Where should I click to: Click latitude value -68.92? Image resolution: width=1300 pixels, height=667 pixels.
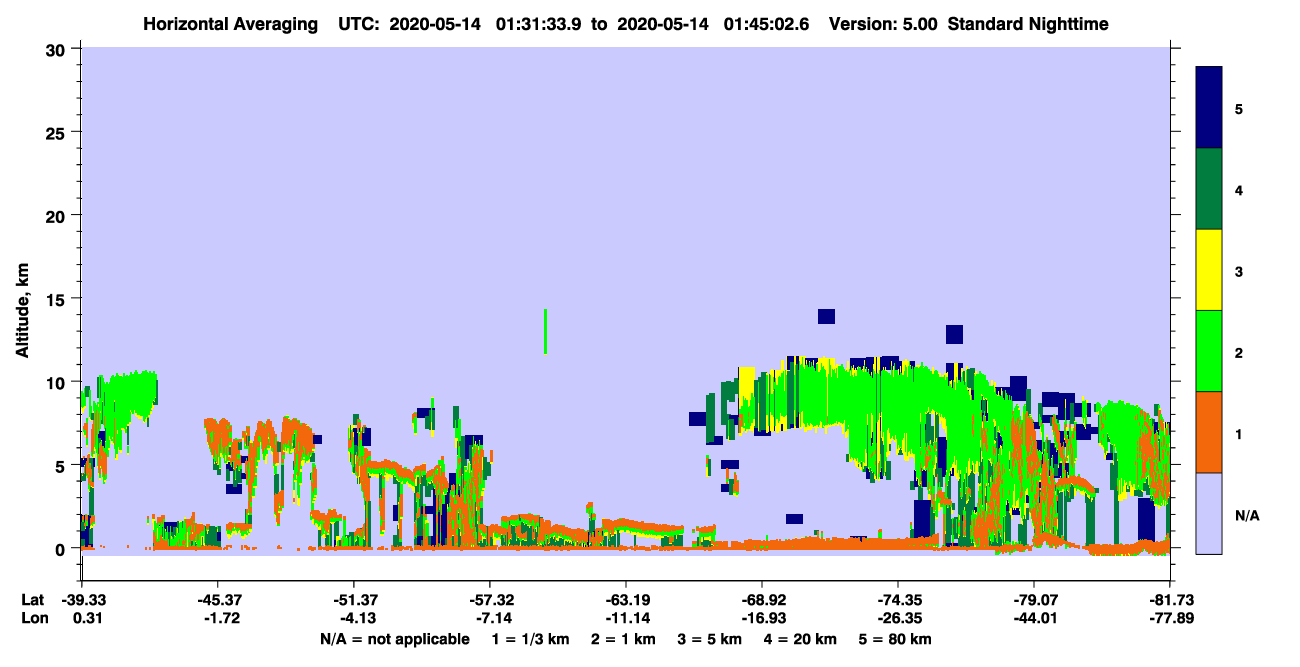[x=762, y=600]
